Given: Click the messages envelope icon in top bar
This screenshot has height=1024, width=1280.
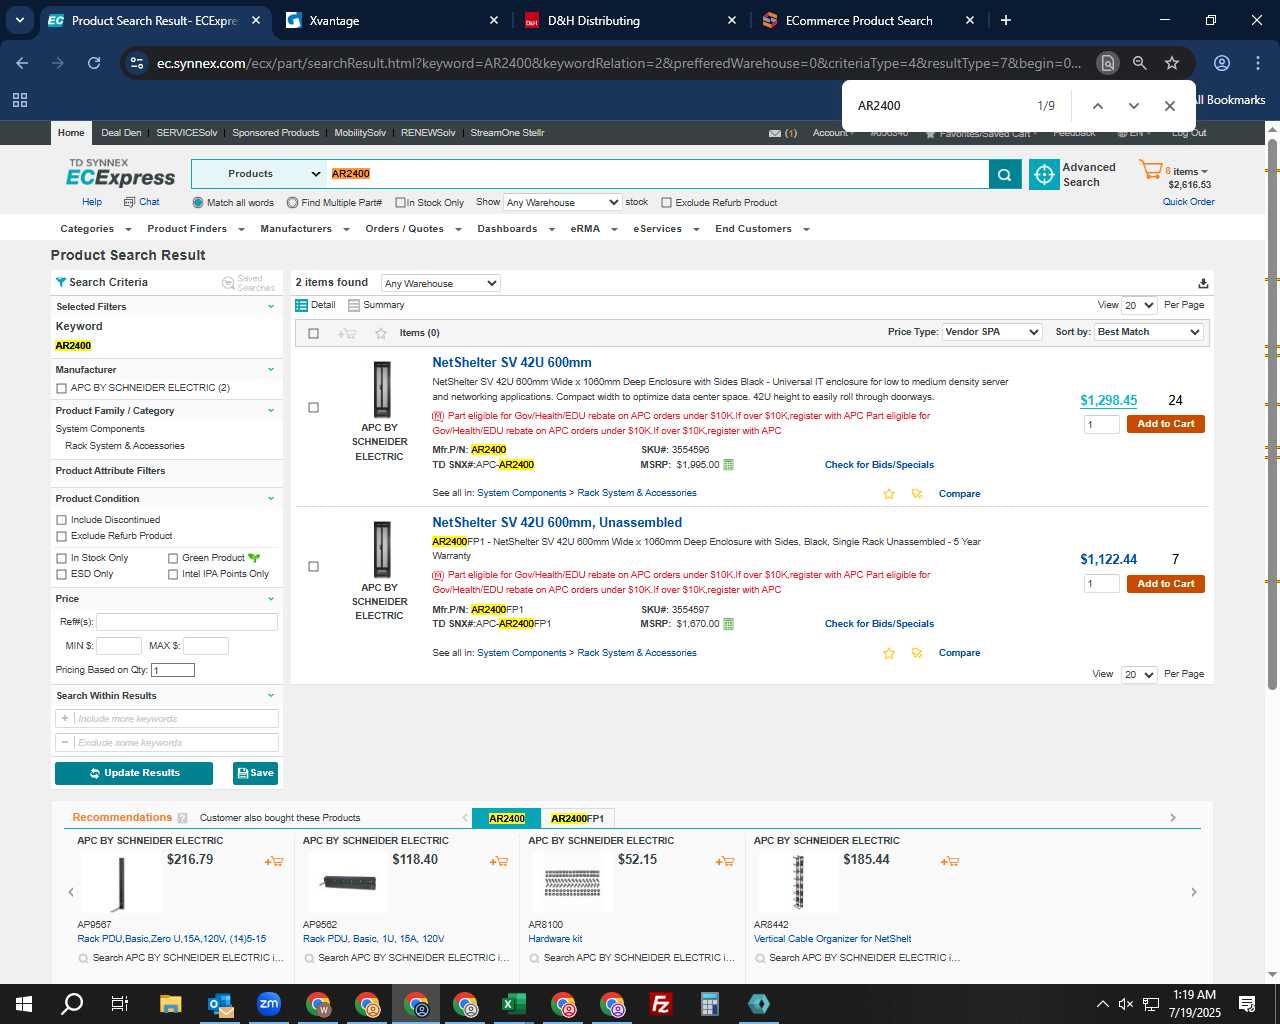Looking at the screenshot, I should click(x=775, y=133).
